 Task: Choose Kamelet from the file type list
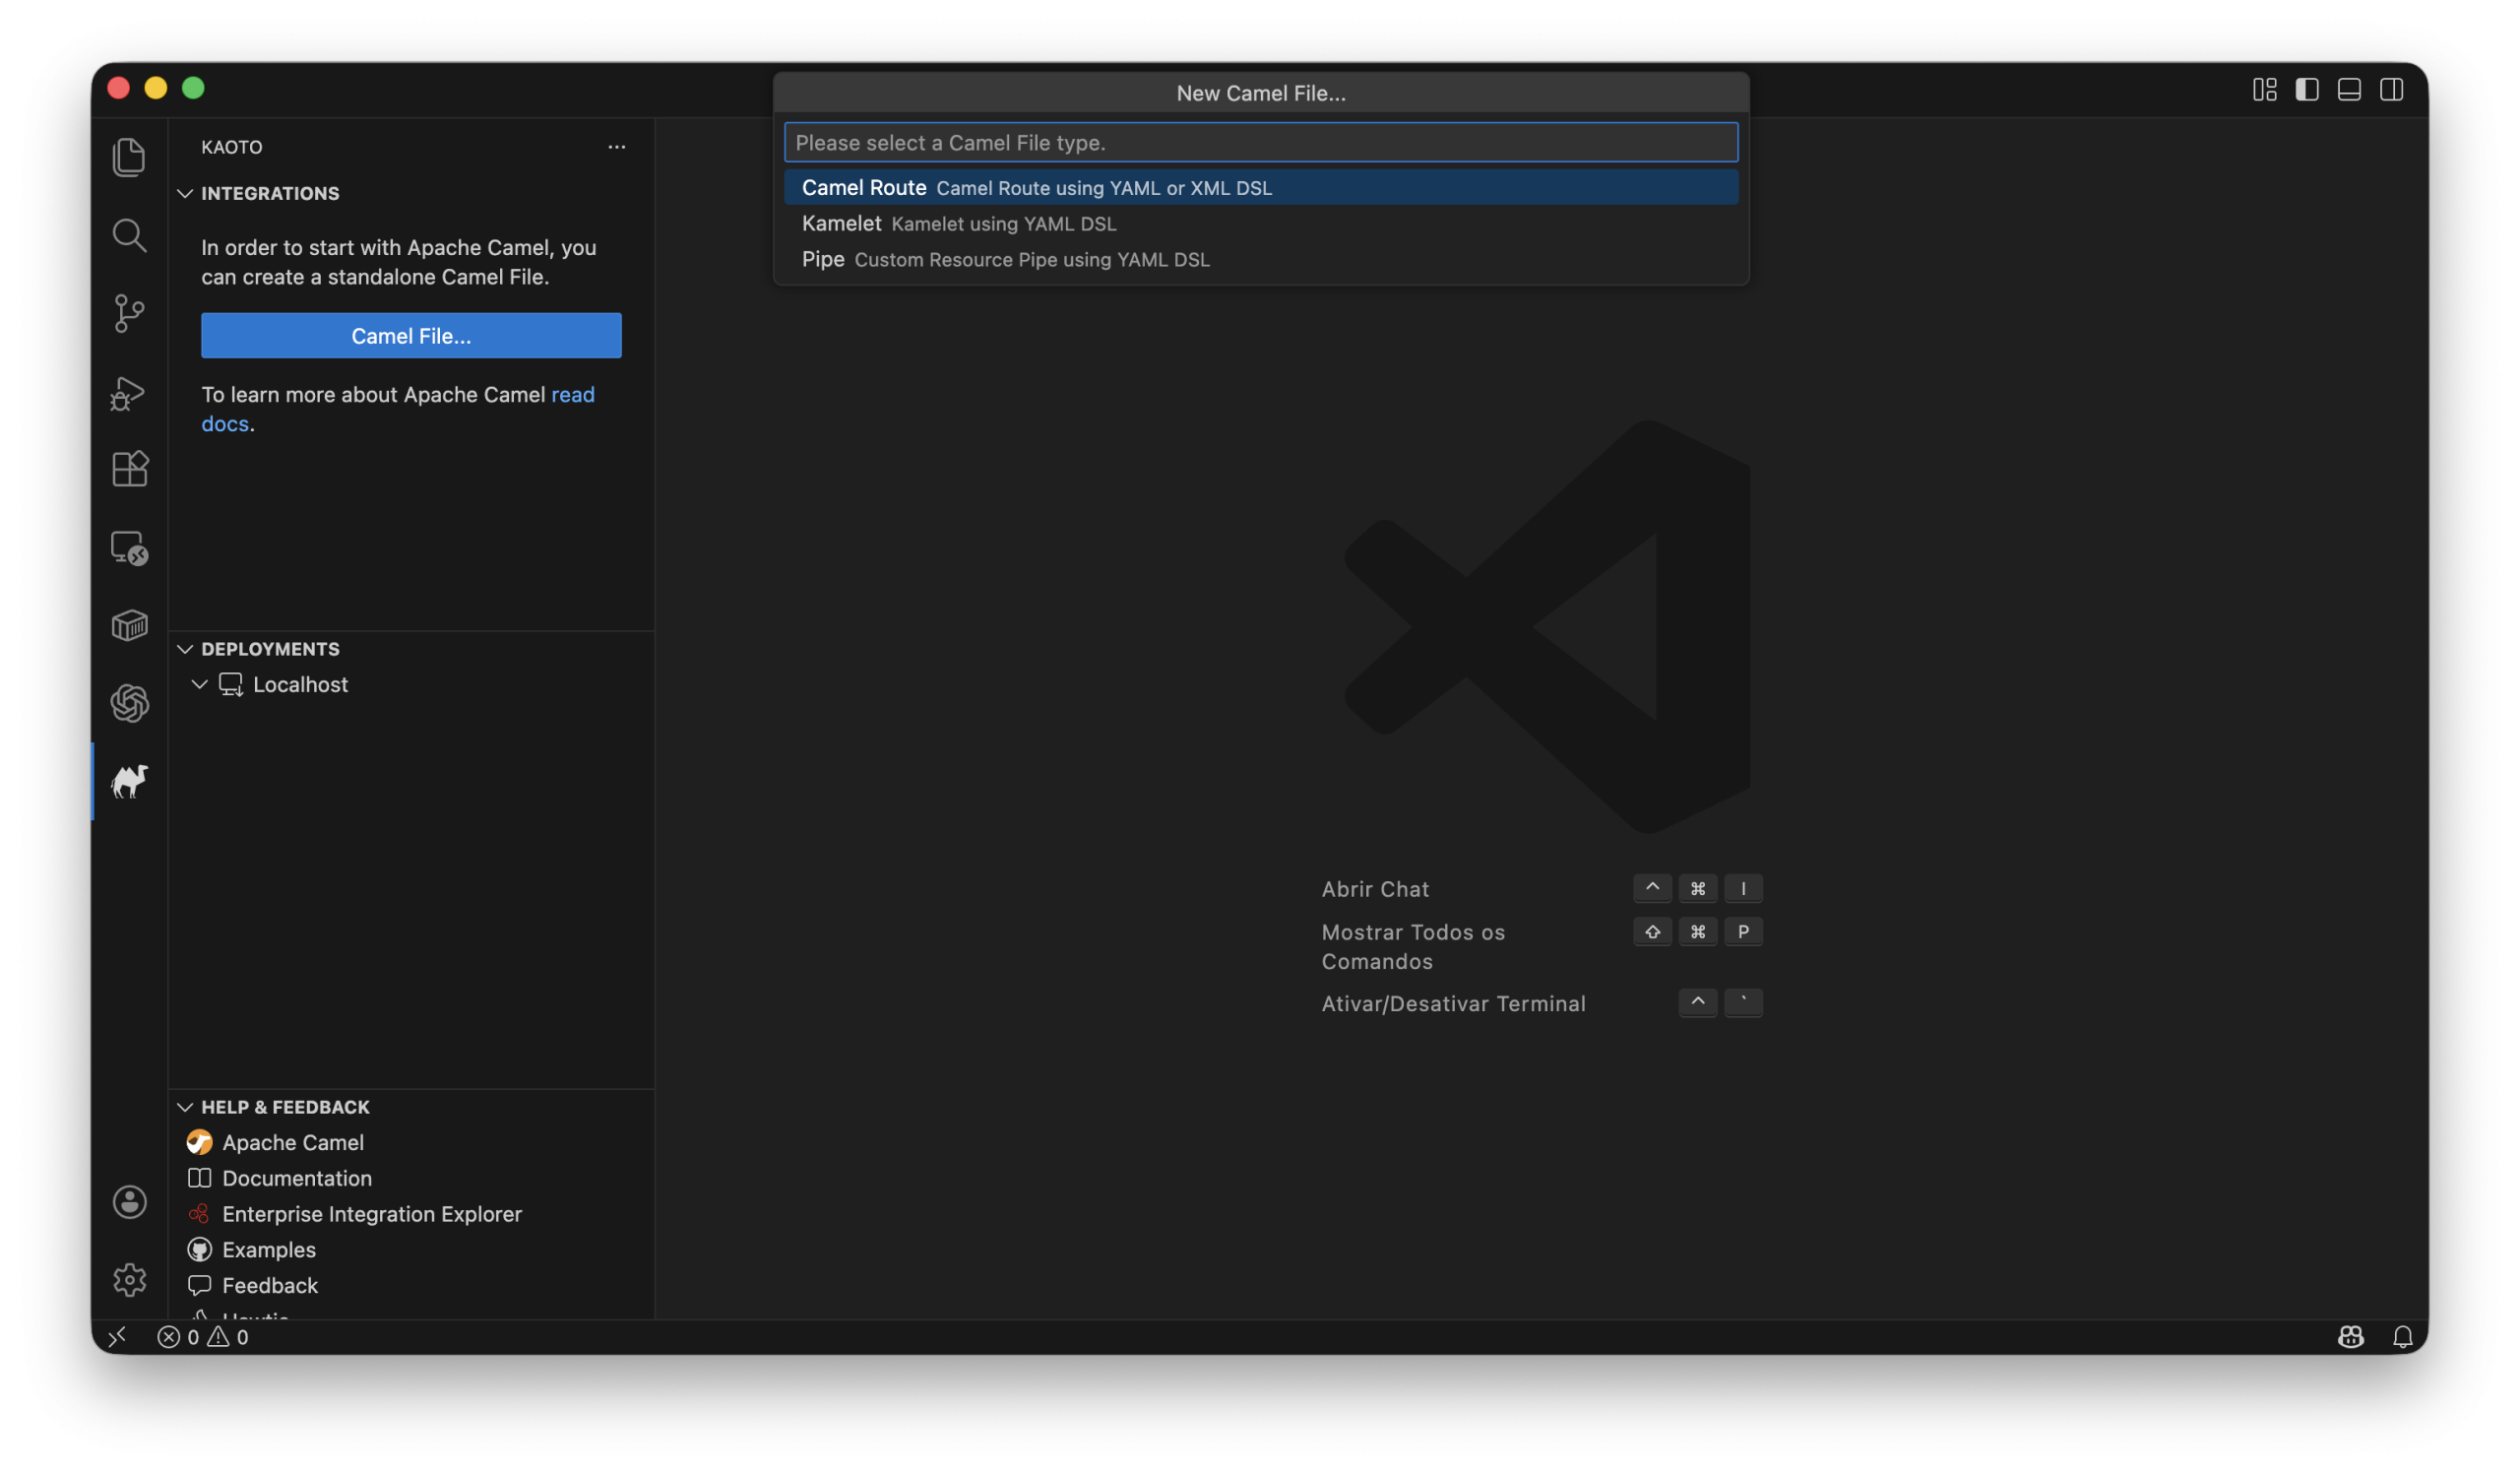(841, 223)
